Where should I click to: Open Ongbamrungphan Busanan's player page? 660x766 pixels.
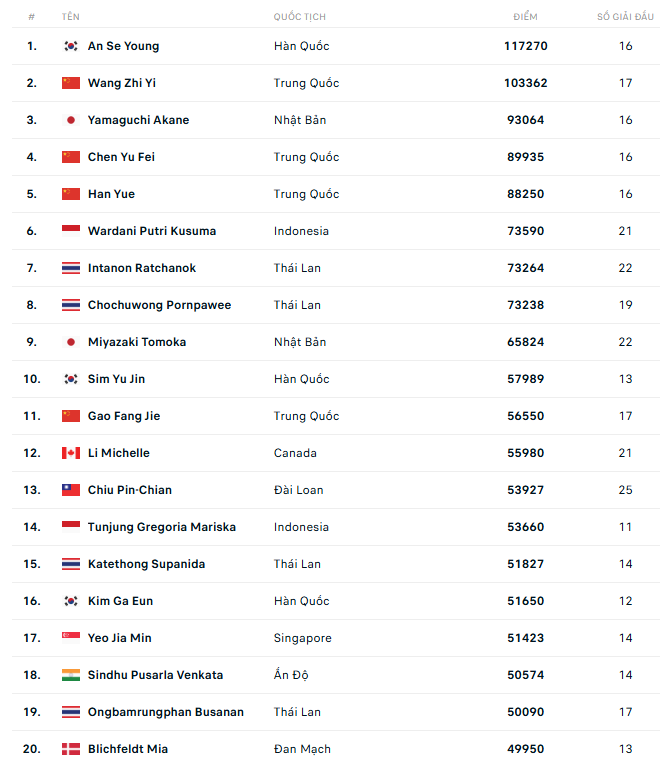point(166,712)
